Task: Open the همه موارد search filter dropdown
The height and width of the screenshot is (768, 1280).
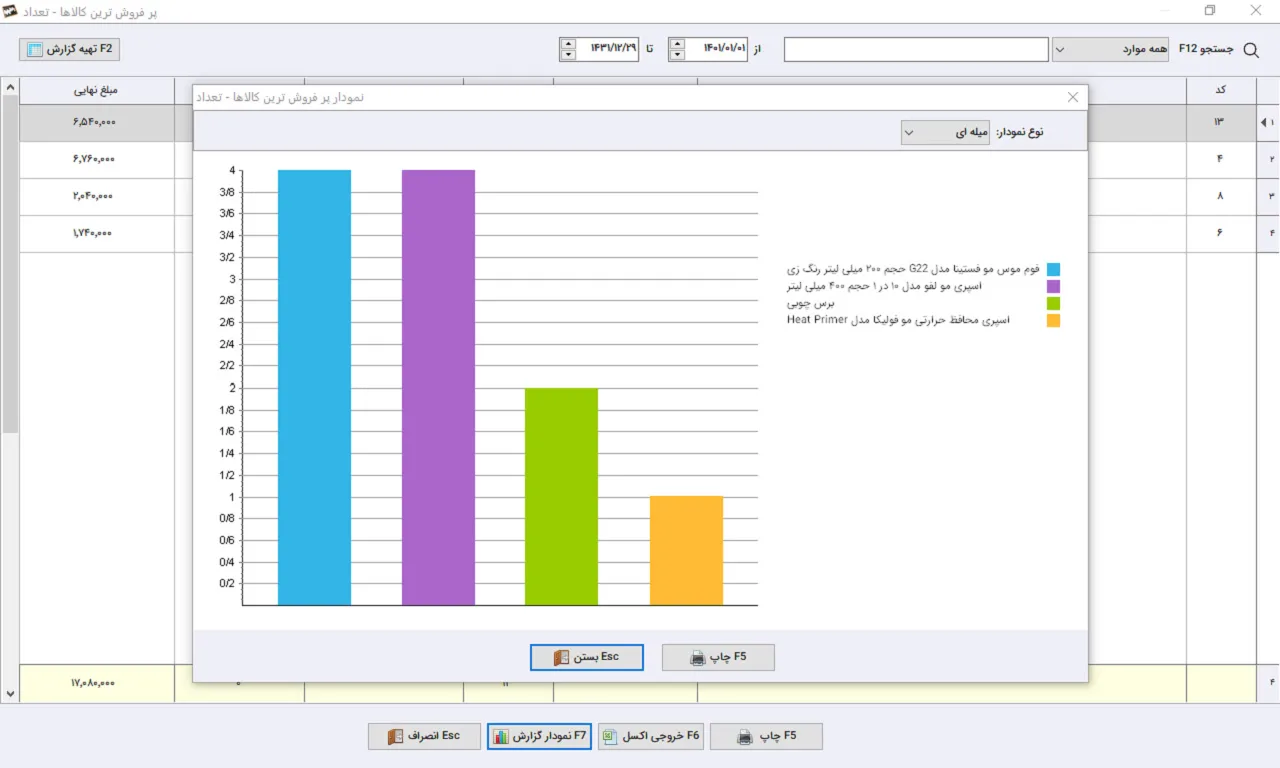Action: (1110, 49)
